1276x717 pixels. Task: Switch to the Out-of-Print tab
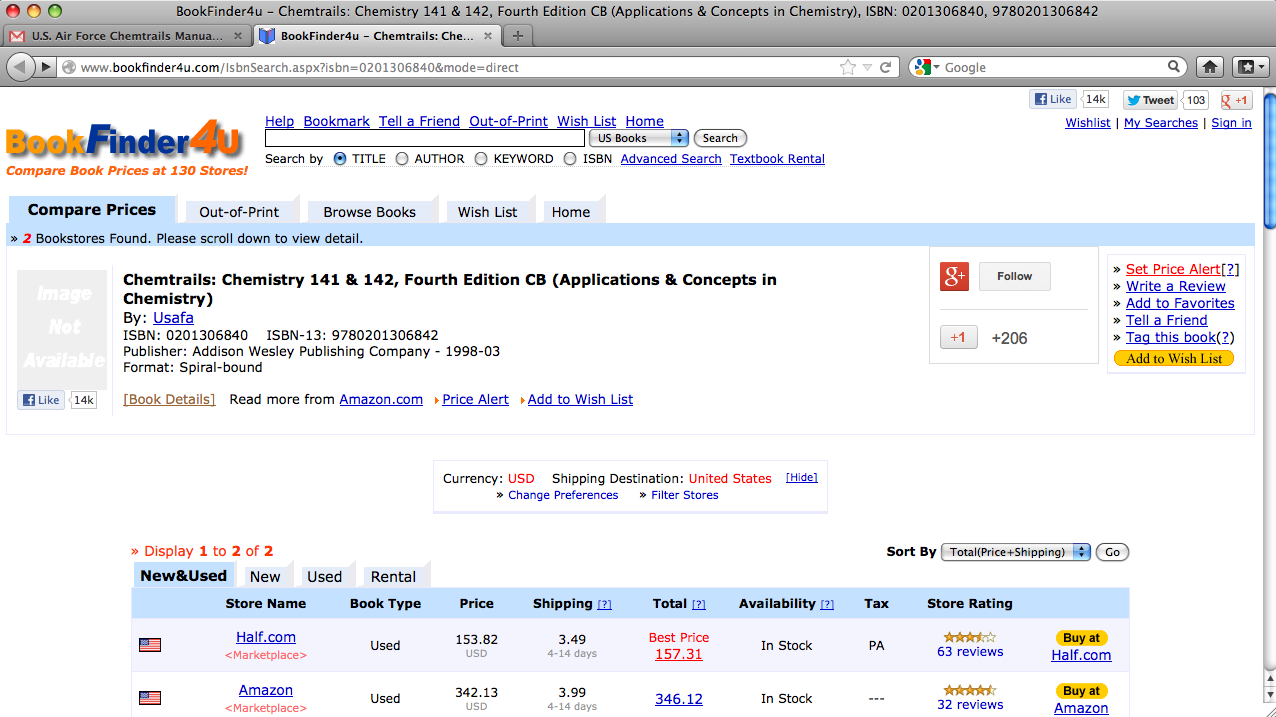[239, 212]
